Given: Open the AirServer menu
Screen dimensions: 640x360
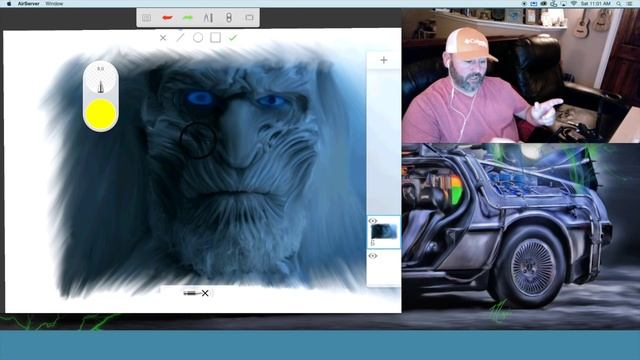Looking at the screenshot, I should pyautogui.click(x=29, y=4).
